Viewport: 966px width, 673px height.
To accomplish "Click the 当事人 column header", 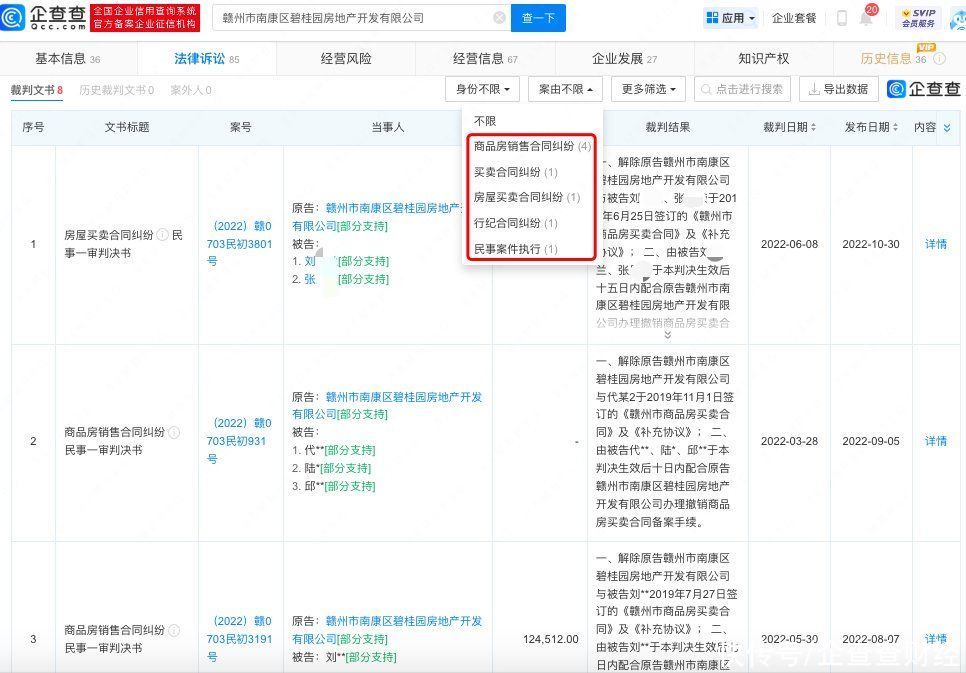I will [x=388, y=127].
